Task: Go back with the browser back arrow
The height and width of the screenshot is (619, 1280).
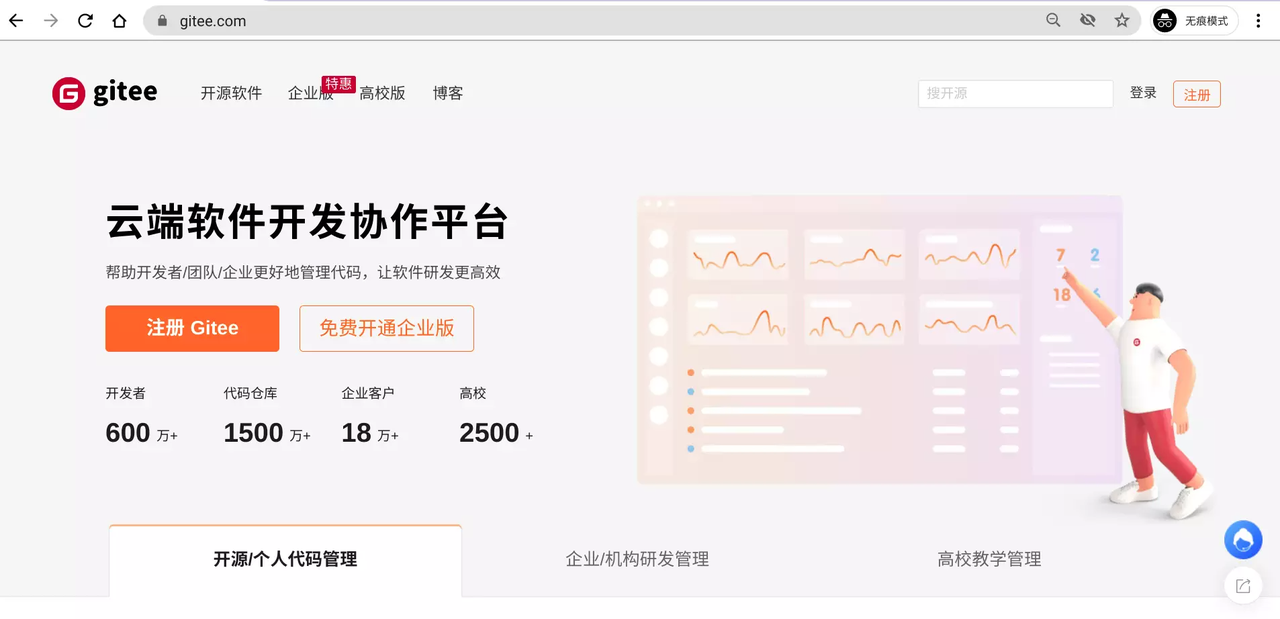Action: coord(16,20)
